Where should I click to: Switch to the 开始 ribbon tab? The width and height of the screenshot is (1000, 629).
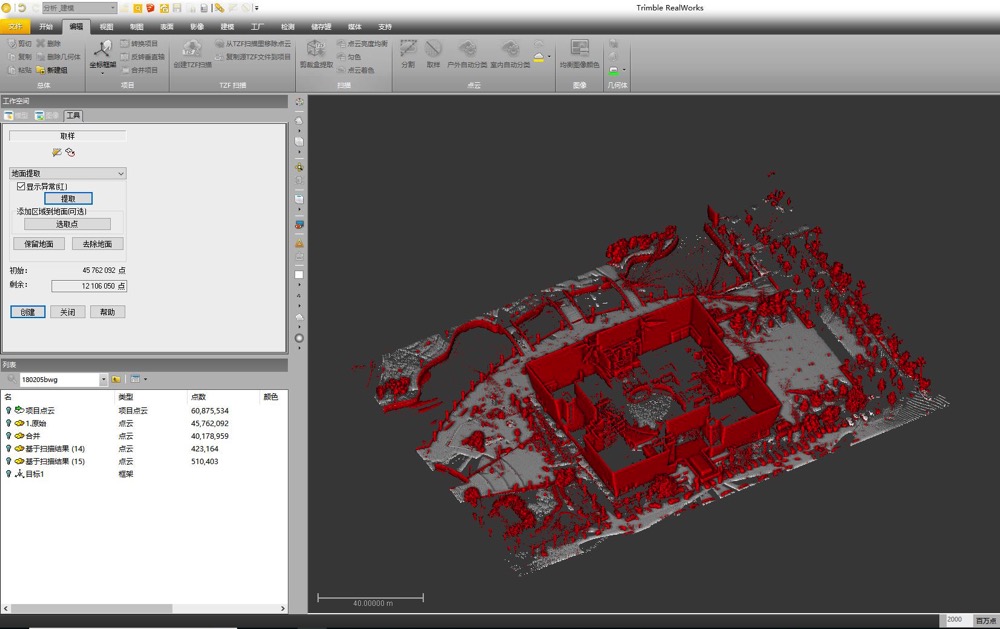pos(46,27)
